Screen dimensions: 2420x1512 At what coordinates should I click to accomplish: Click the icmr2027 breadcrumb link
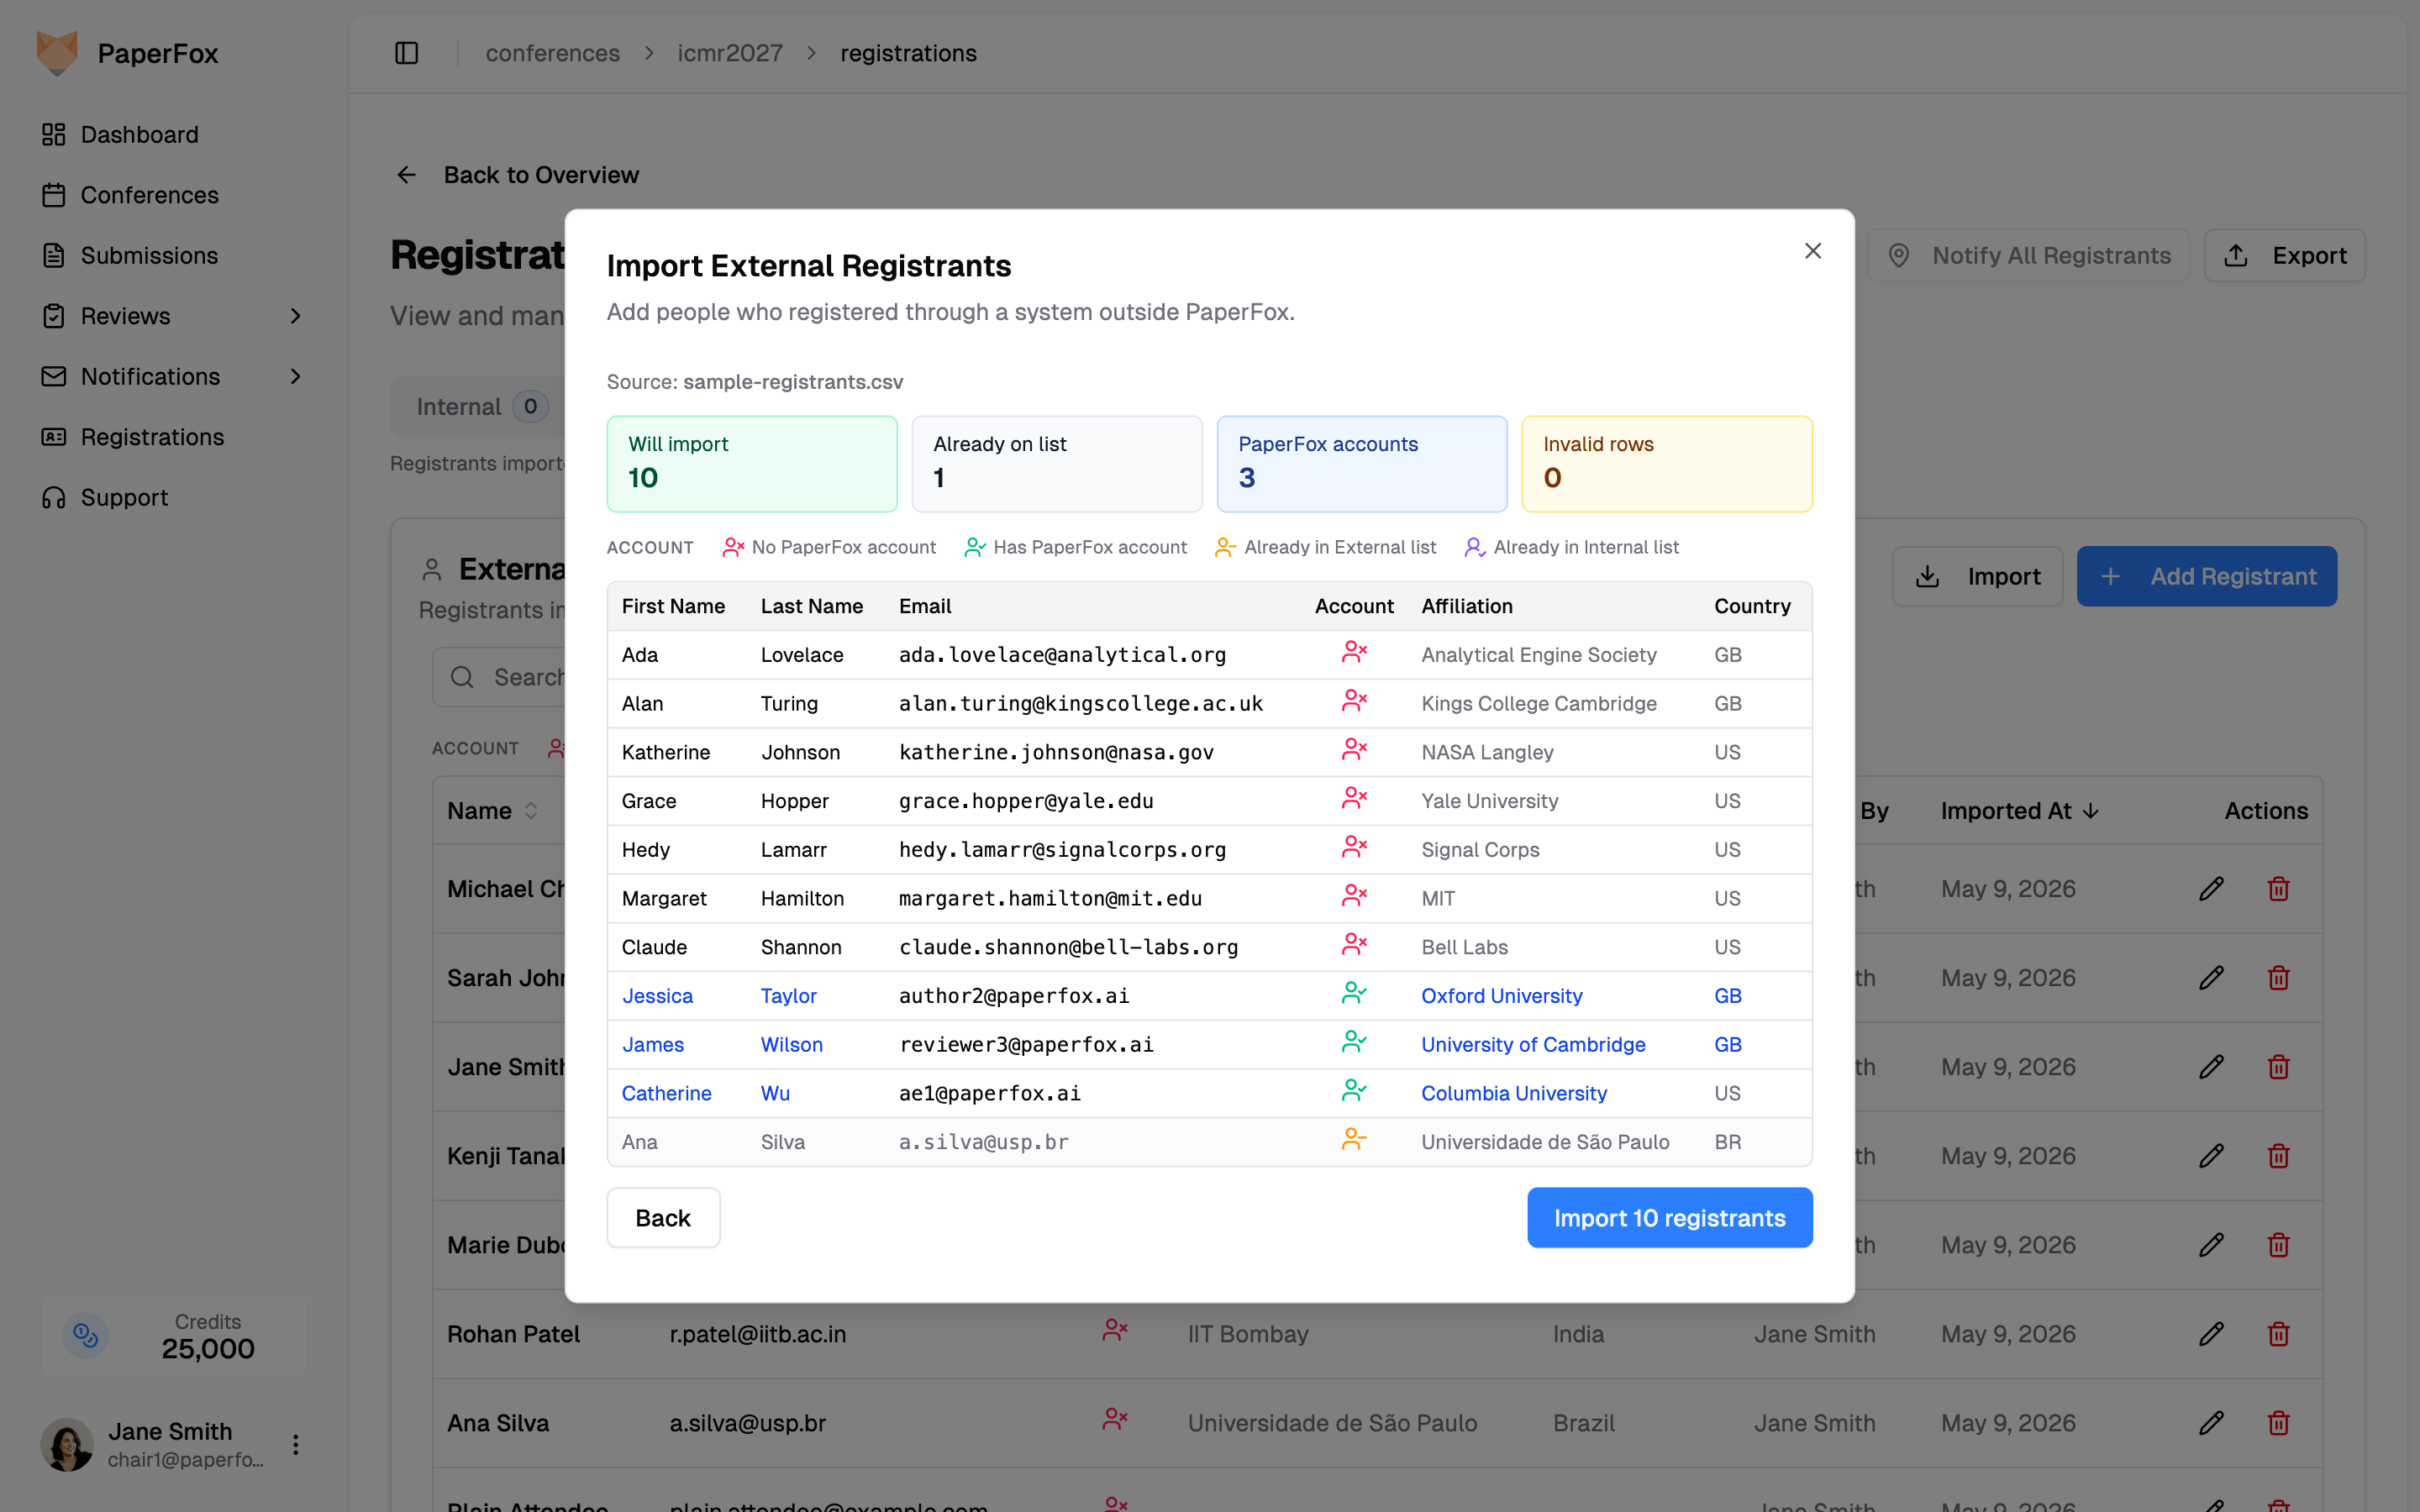(730, 53)
